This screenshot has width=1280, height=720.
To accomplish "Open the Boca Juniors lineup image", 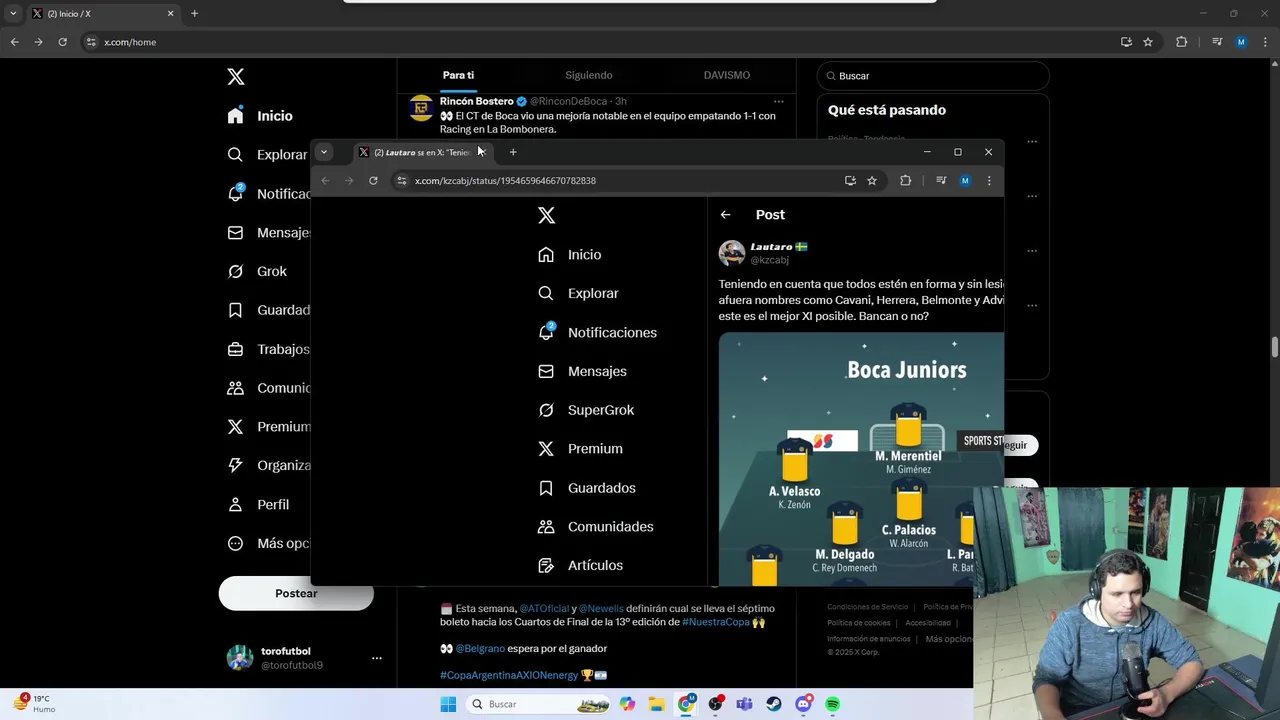I will tap(861, 459).
